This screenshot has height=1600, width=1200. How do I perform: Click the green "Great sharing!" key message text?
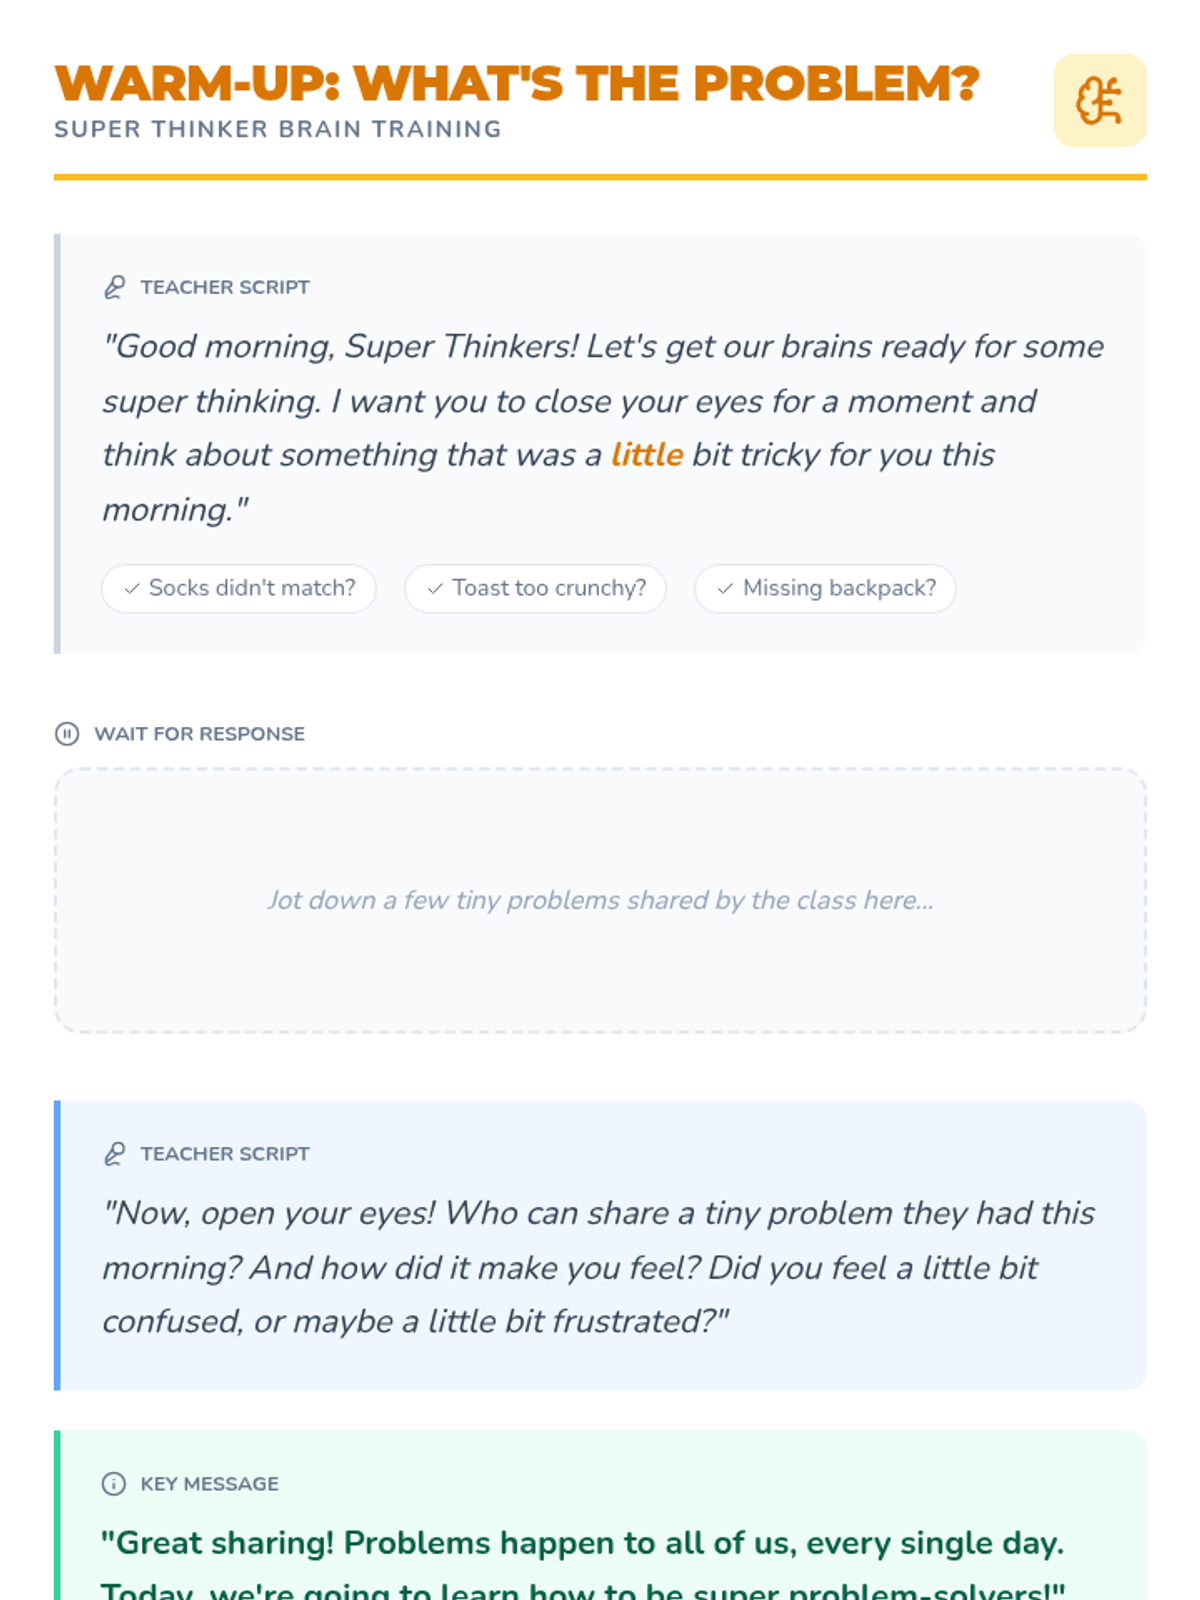pyautogui.click(x=582, y=1545)
